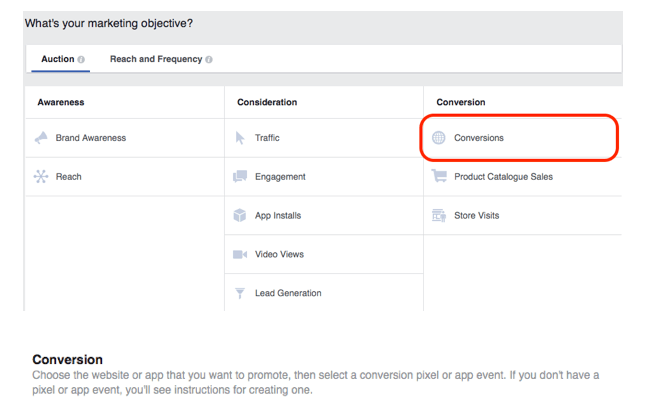Switch to the Auction tab

point(57,59)
